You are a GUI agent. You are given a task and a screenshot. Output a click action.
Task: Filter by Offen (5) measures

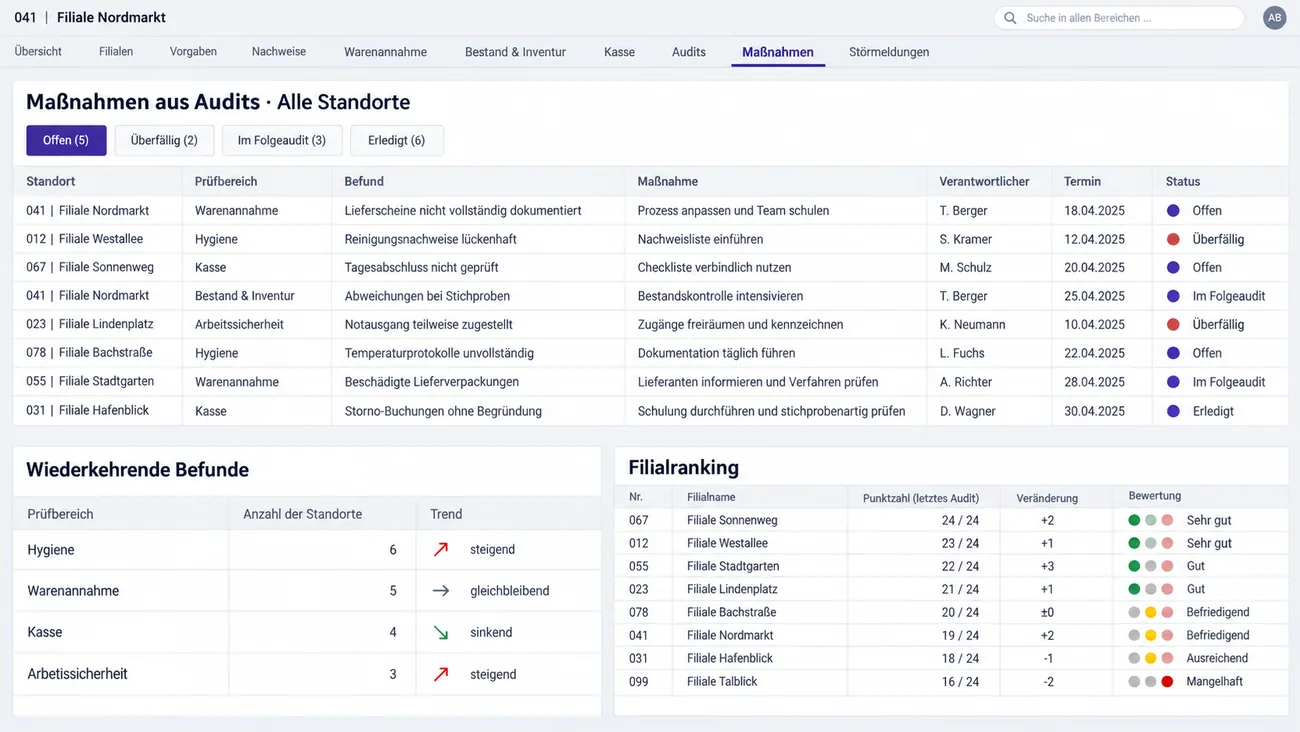[66, 140]
